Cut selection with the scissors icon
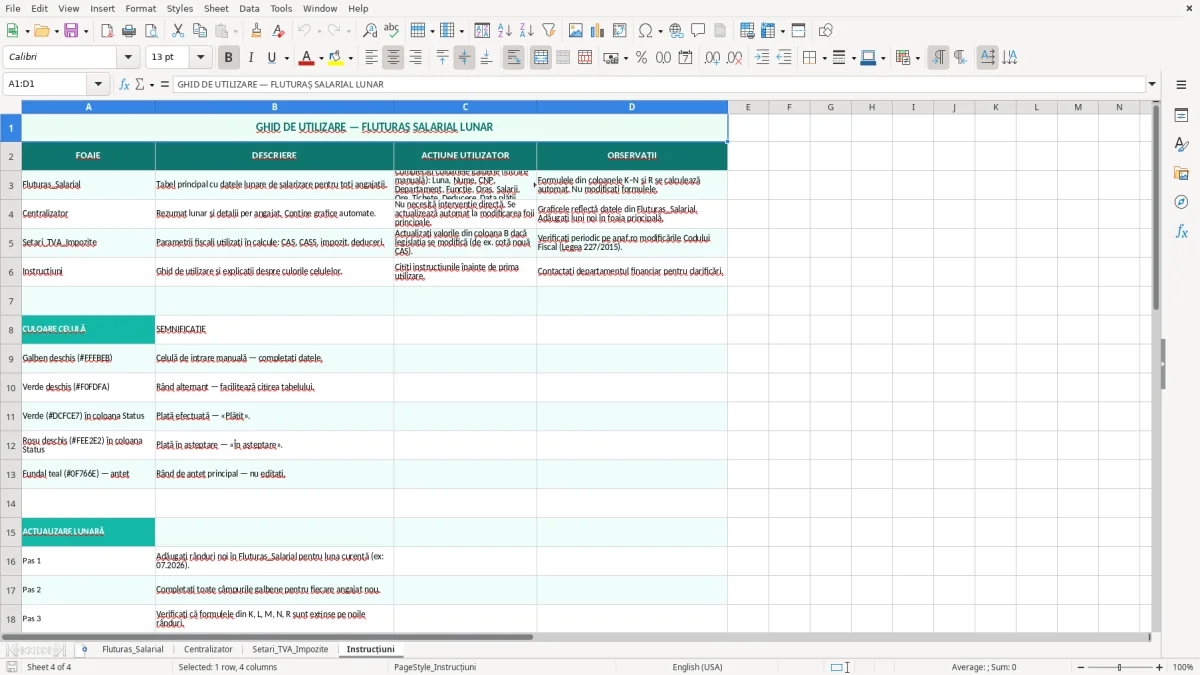Image resolution: width=1200 pixels, height=675 pixels. coord(178,31)
